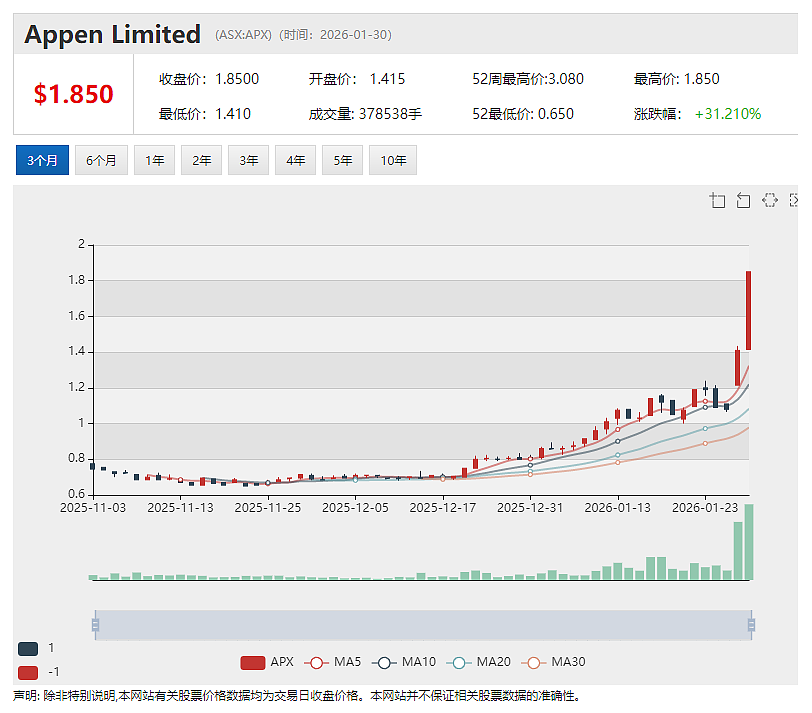Viewport: 812px width, 713px height.
Task: Click the tall red candlestick of the last day
Action: pyautogui.click(x=748, y=310)
